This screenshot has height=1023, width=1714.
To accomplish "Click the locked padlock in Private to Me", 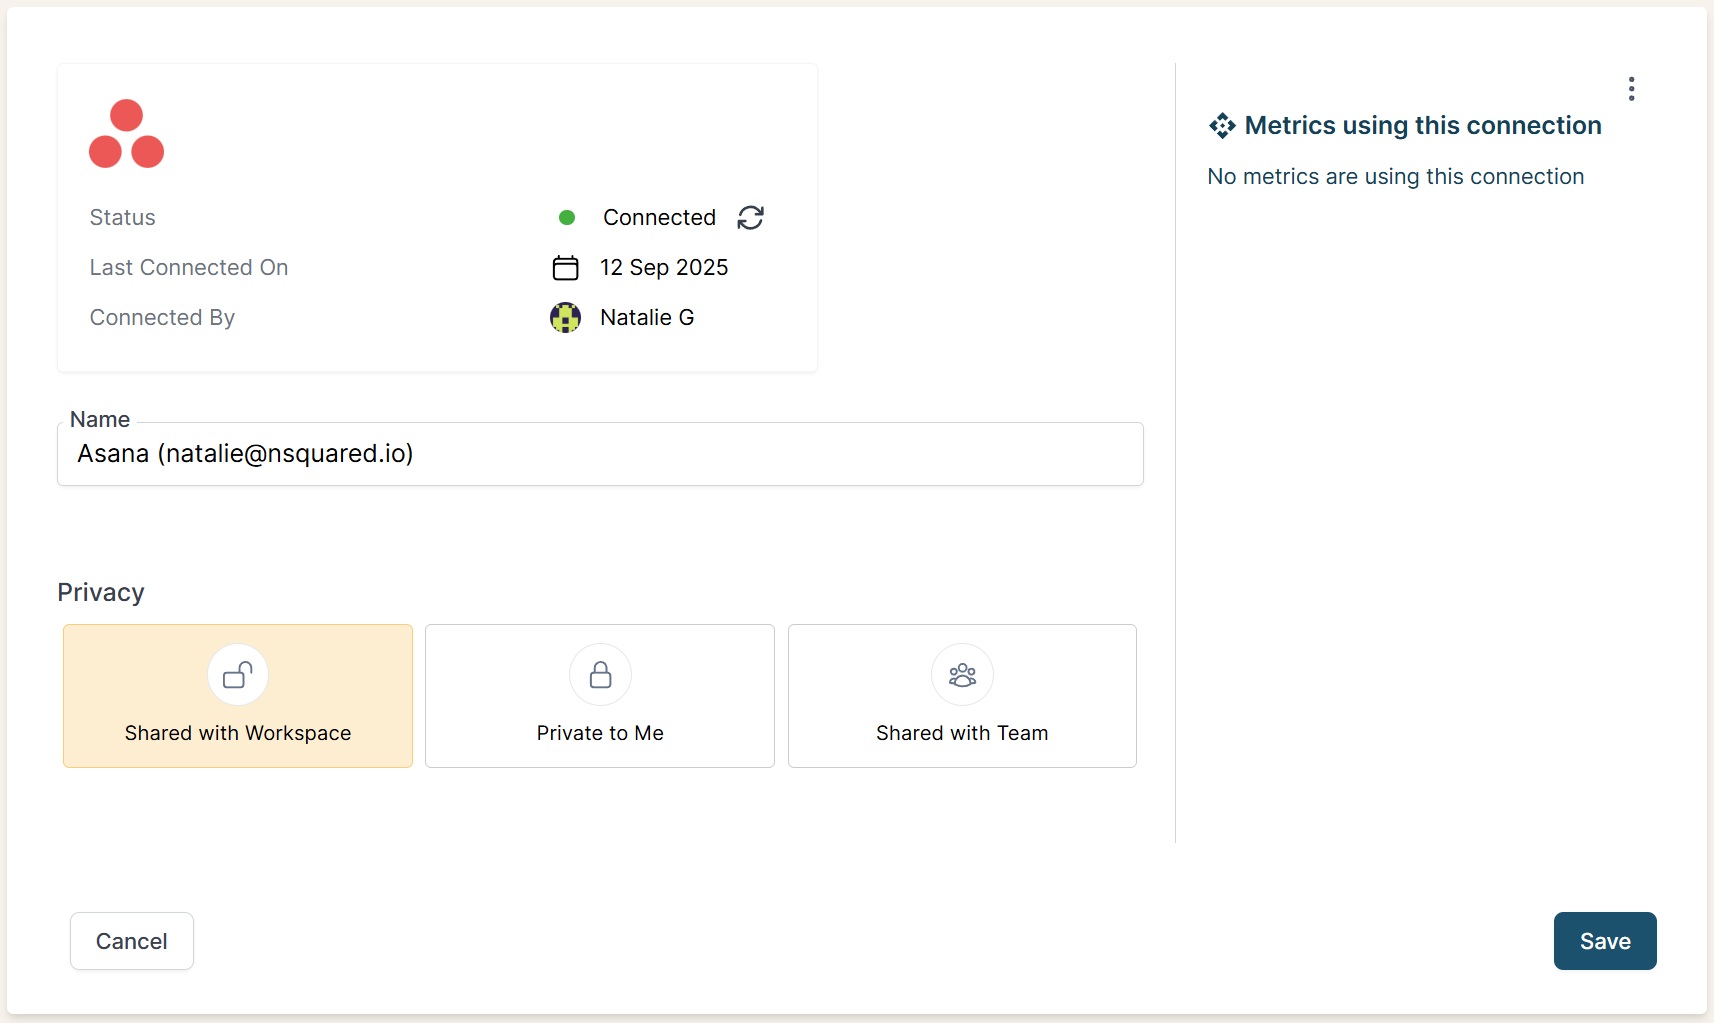I will pyautogui.click(x=599, y=674).
